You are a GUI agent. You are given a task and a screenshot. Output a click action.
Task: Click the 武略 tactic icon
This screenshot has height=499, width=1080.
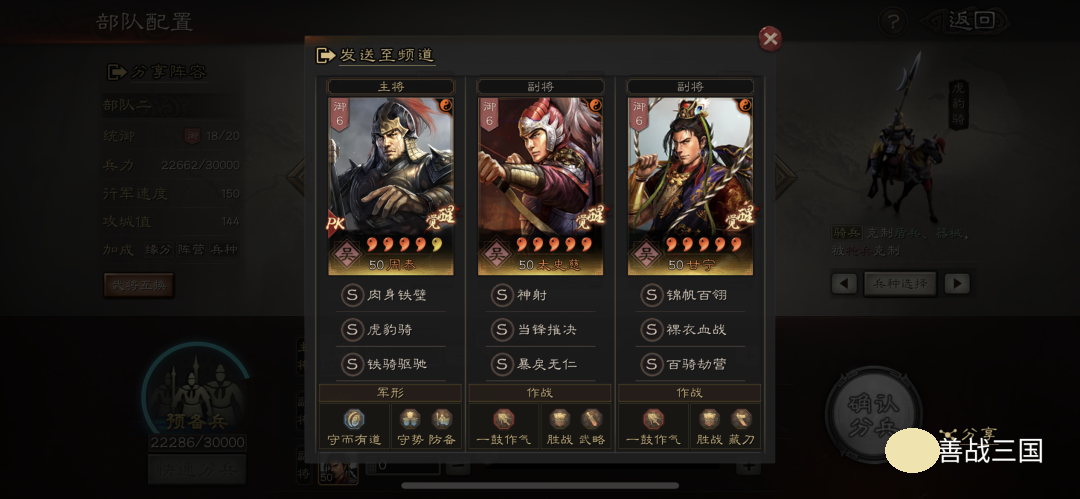(x=592, y=418)
